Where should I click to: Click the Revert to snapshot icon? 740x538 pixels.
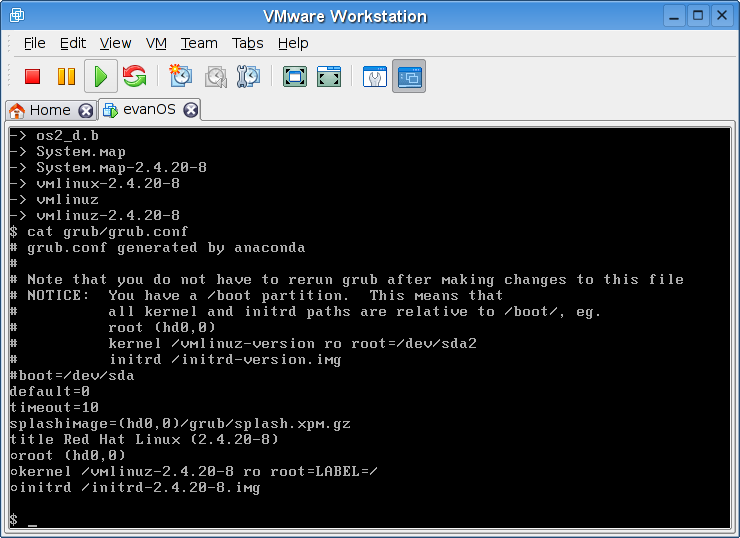[215, 76]
